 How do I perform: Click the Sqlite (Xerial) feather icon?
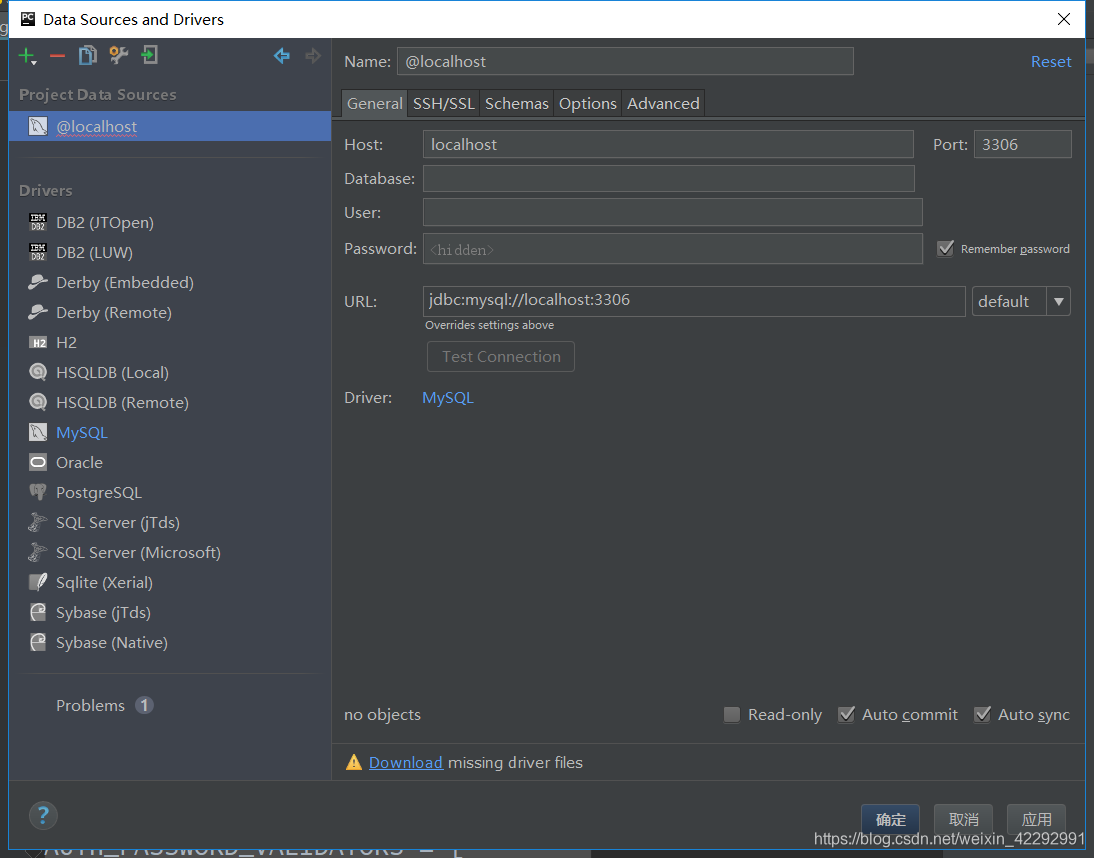pyautogui.click(x=38, y=582)
